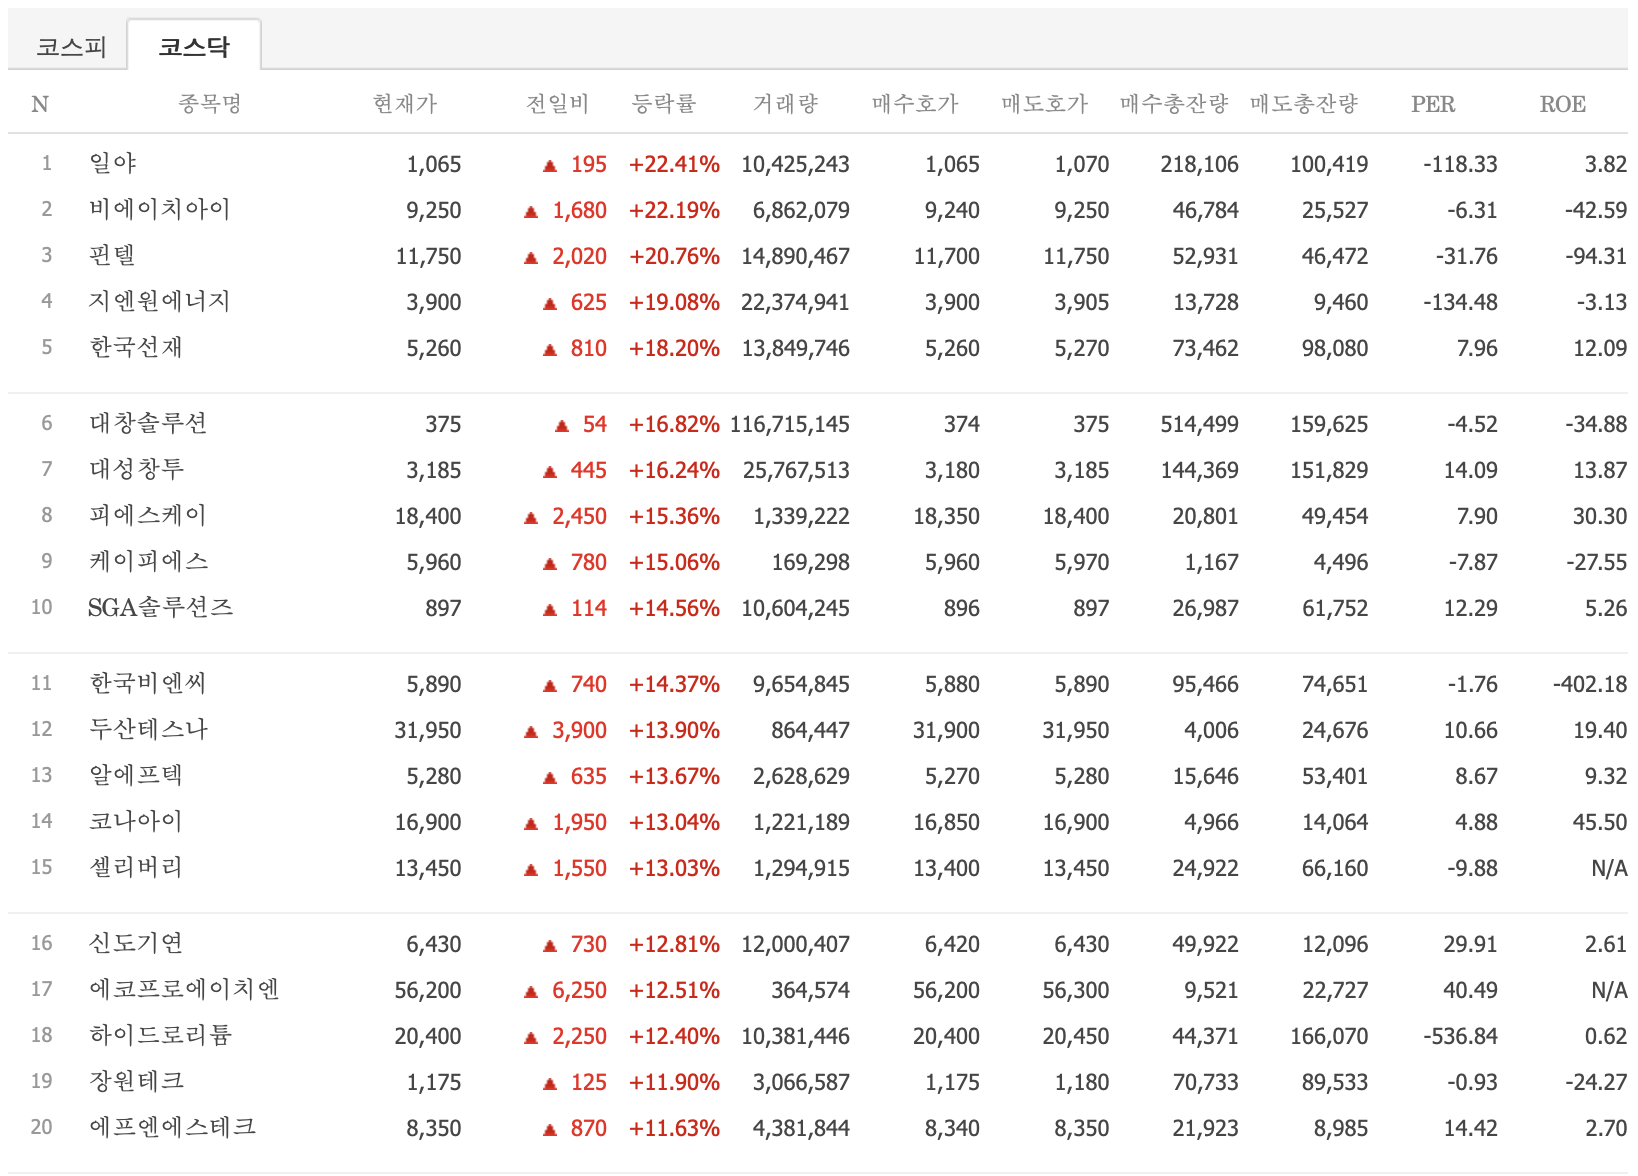The width and height of the screenshot is (1638, 1176).
Task: Open stock 에코프로에이치엔
Action: [x=184, y=989]
